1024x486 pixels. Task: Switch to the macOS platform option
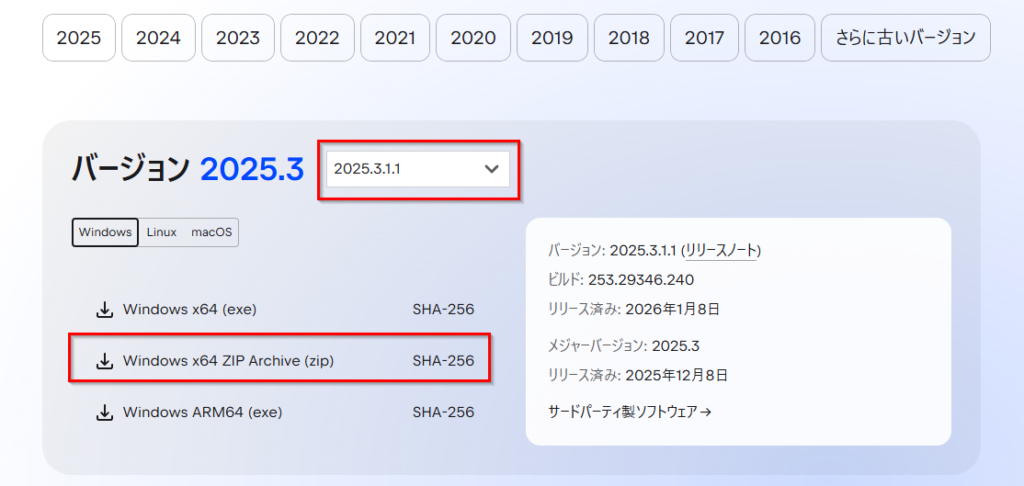tap(211, 232)
